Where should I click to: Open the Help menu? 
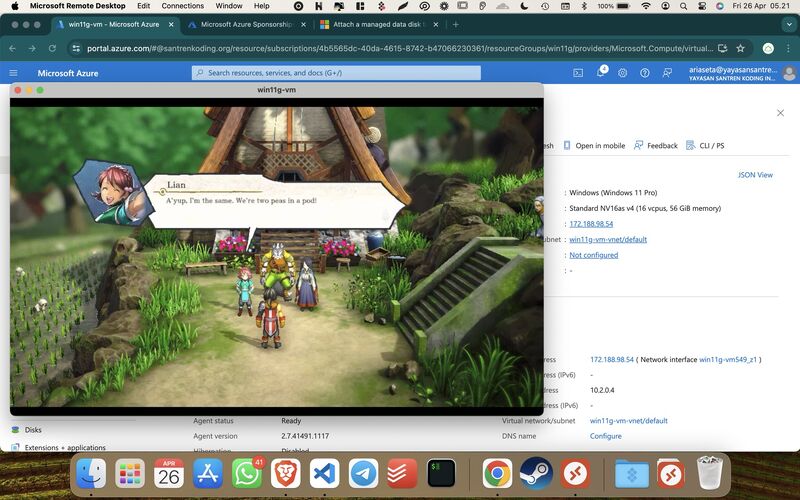click(262, 6)
